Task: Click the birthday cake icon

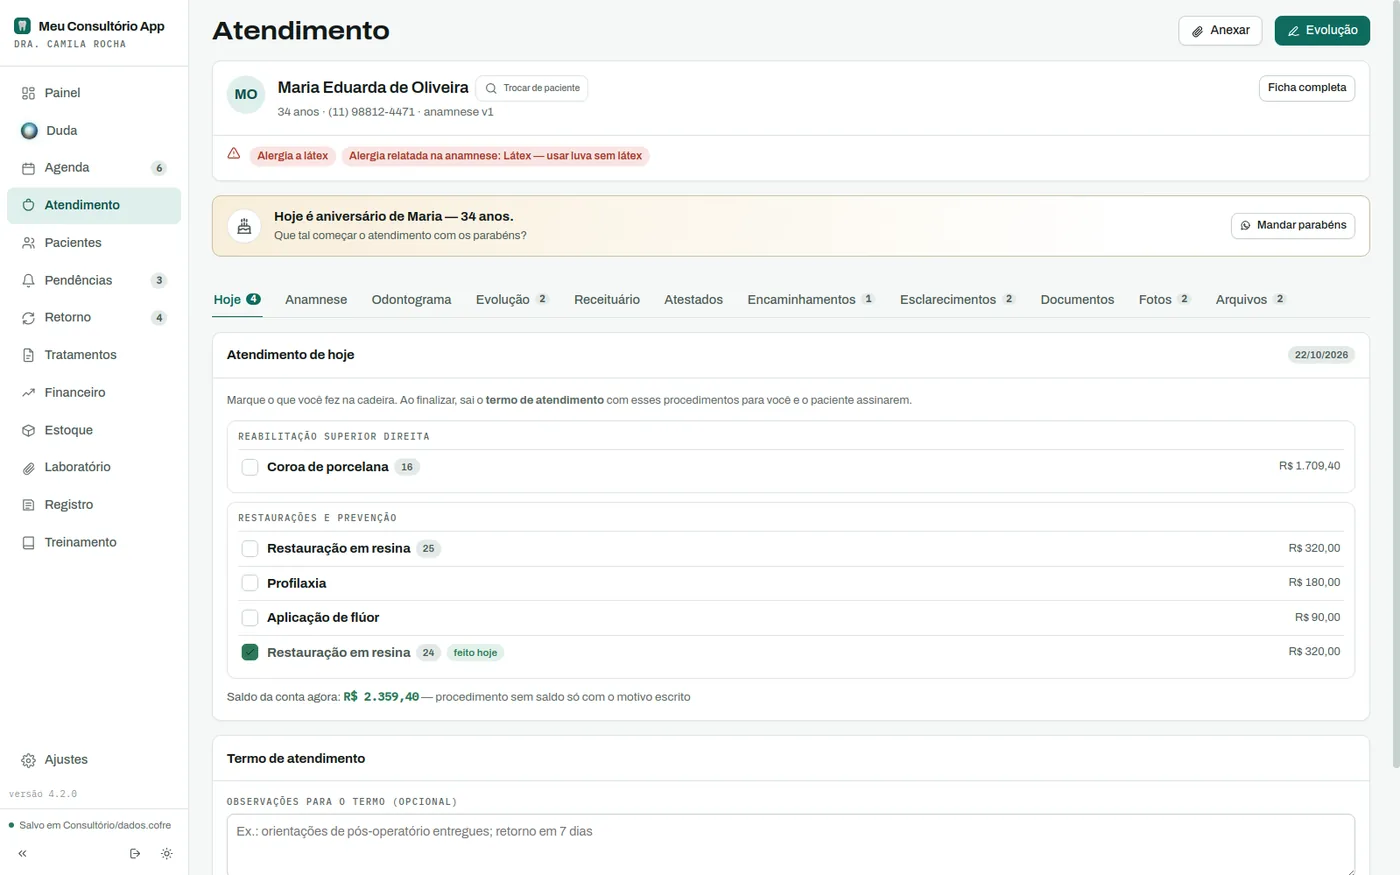Action: (244, 226)
